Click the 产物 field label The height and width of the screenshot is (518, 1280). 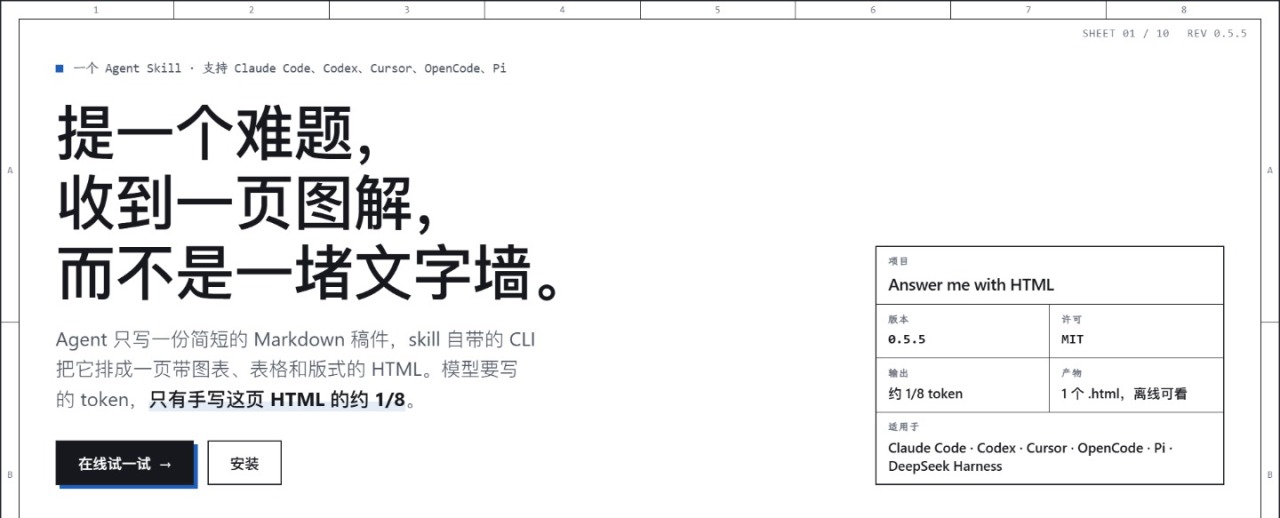pyautogui.click(x=1071, y=373)
